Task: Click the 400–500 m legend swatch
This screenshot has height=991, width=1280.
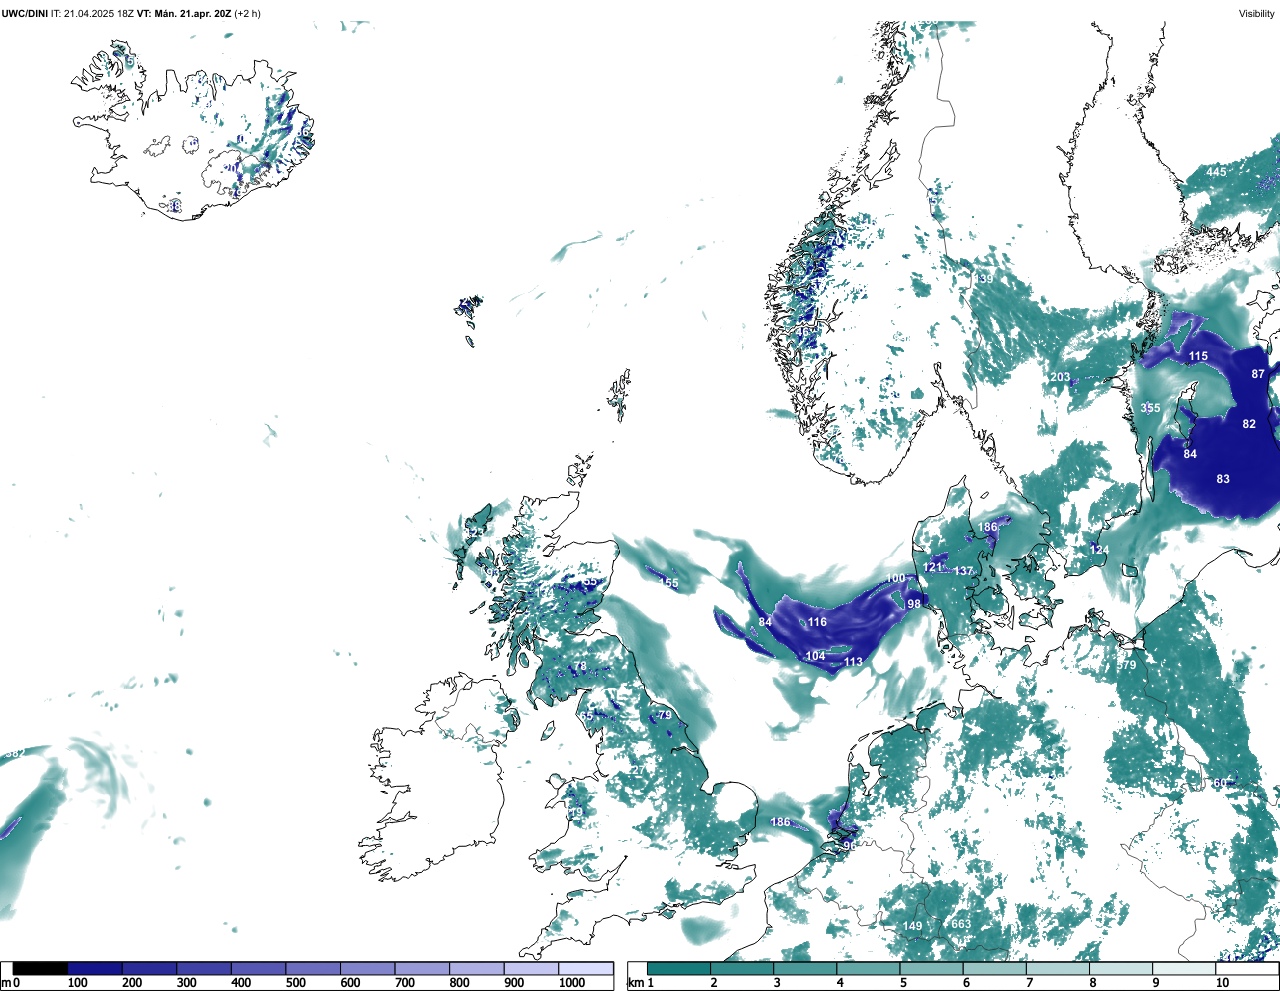Action: 259,969
